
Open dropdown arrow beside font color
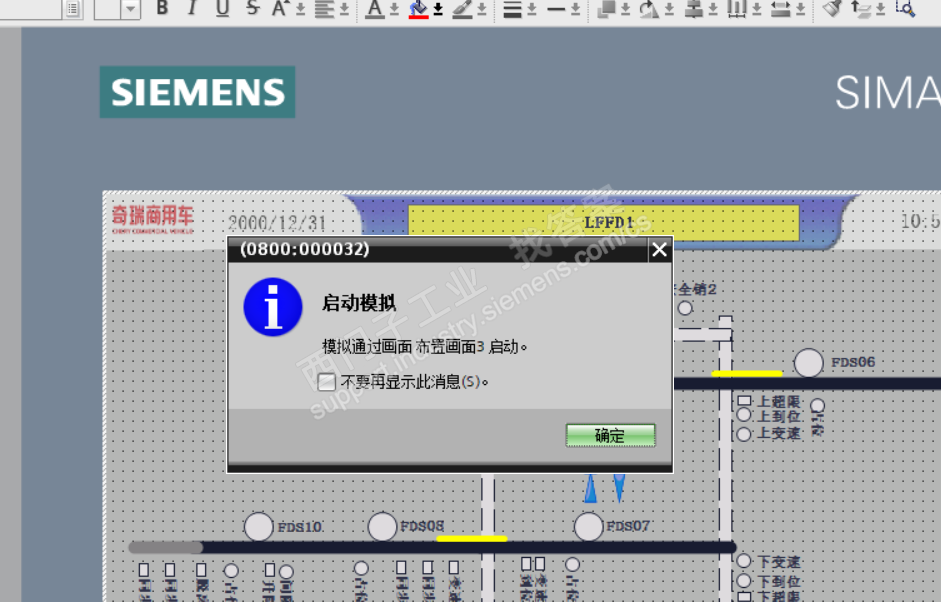394,9
